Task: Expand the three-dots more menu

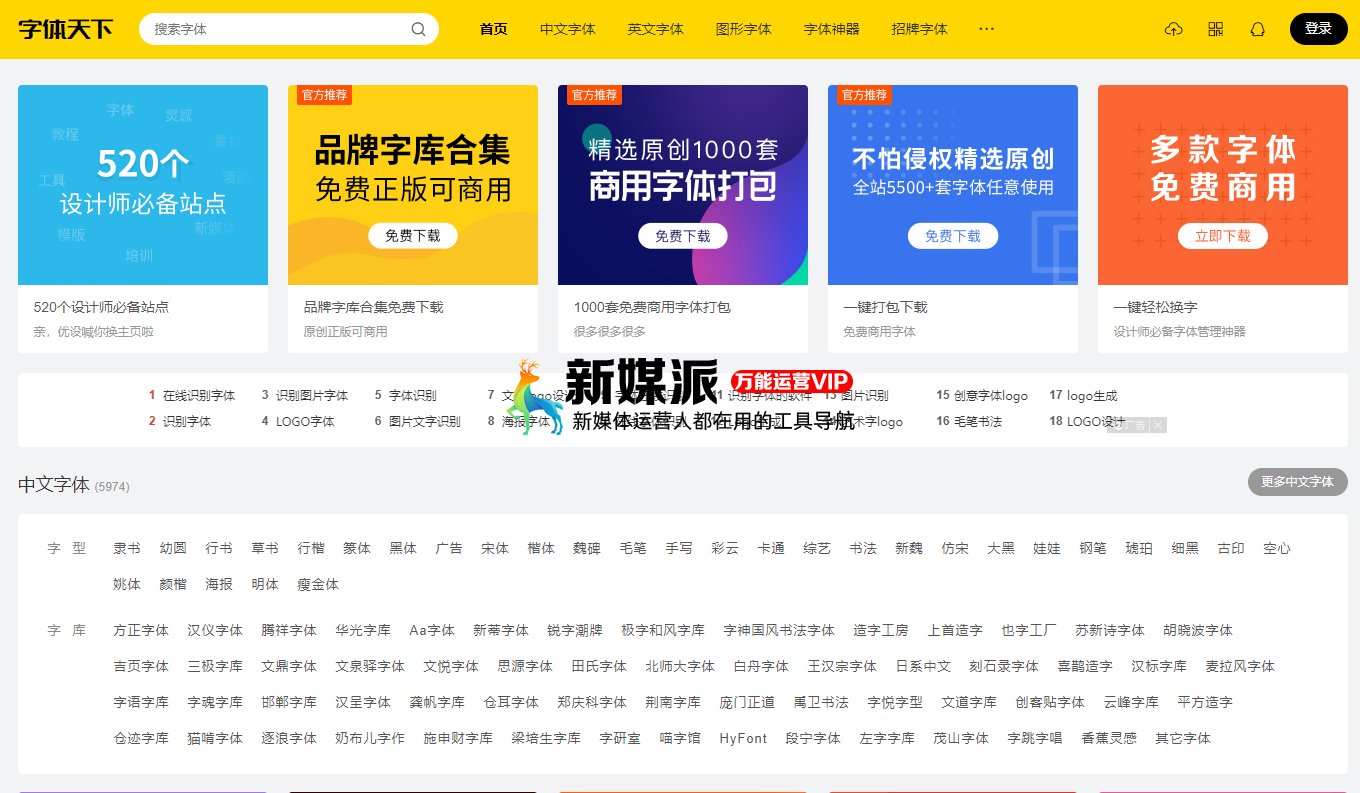Action: coord(987,29)
